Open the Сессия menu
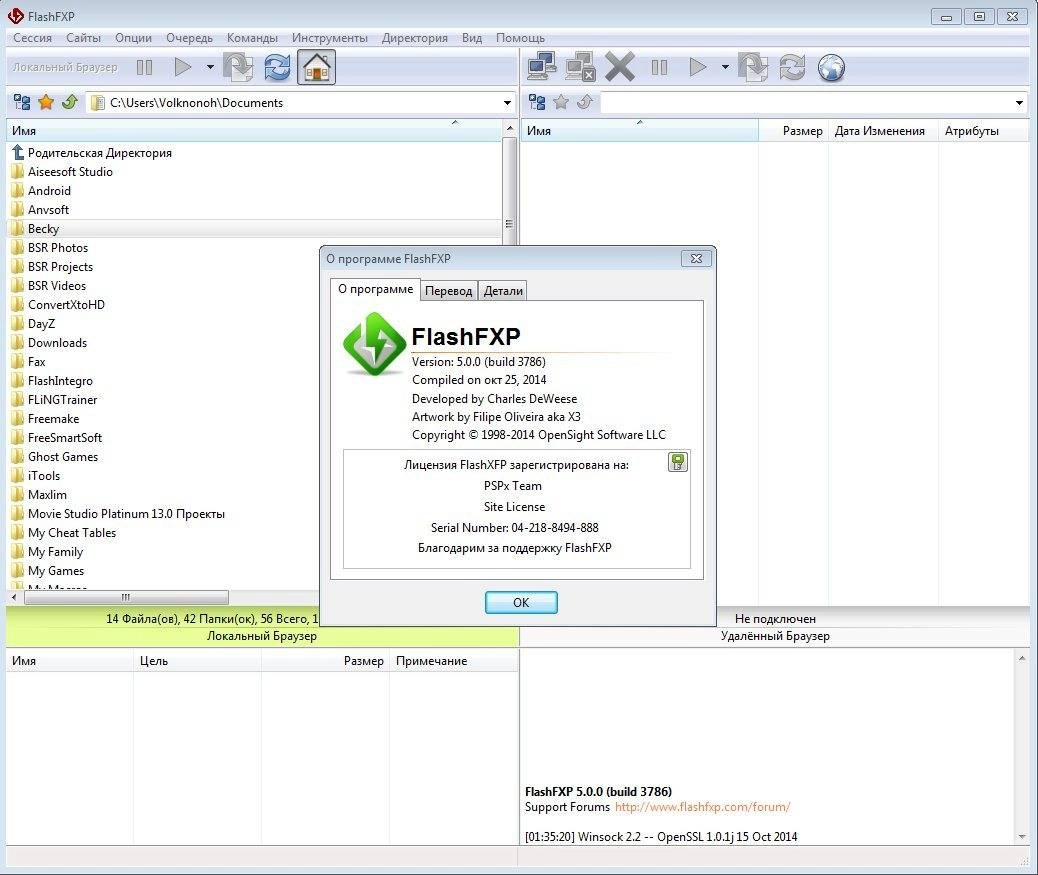 coord(32,38)
